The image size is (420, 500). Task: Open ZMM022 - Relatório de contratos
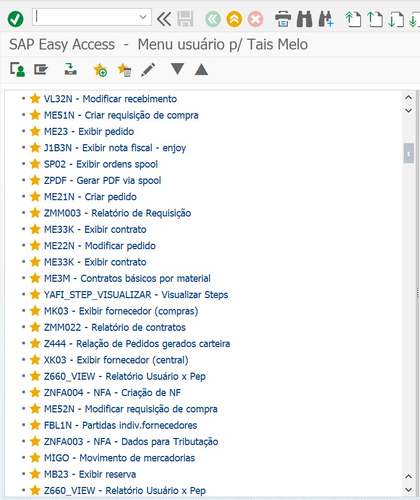pos(115,327)
